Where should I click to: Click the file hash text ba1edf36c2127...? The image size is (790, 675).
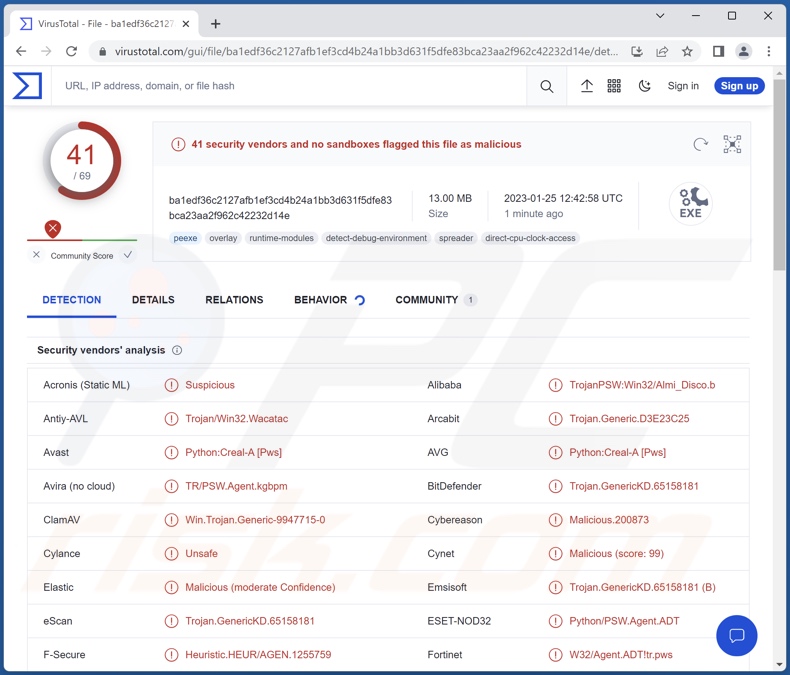click(x=280, y=208)
